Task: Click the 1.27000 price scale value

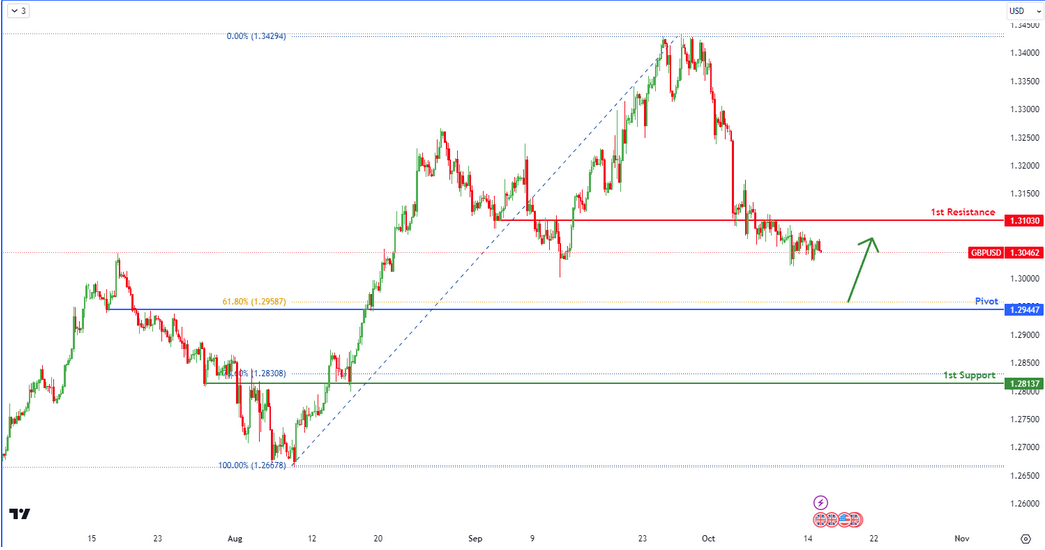Action: pos(1024,447)
